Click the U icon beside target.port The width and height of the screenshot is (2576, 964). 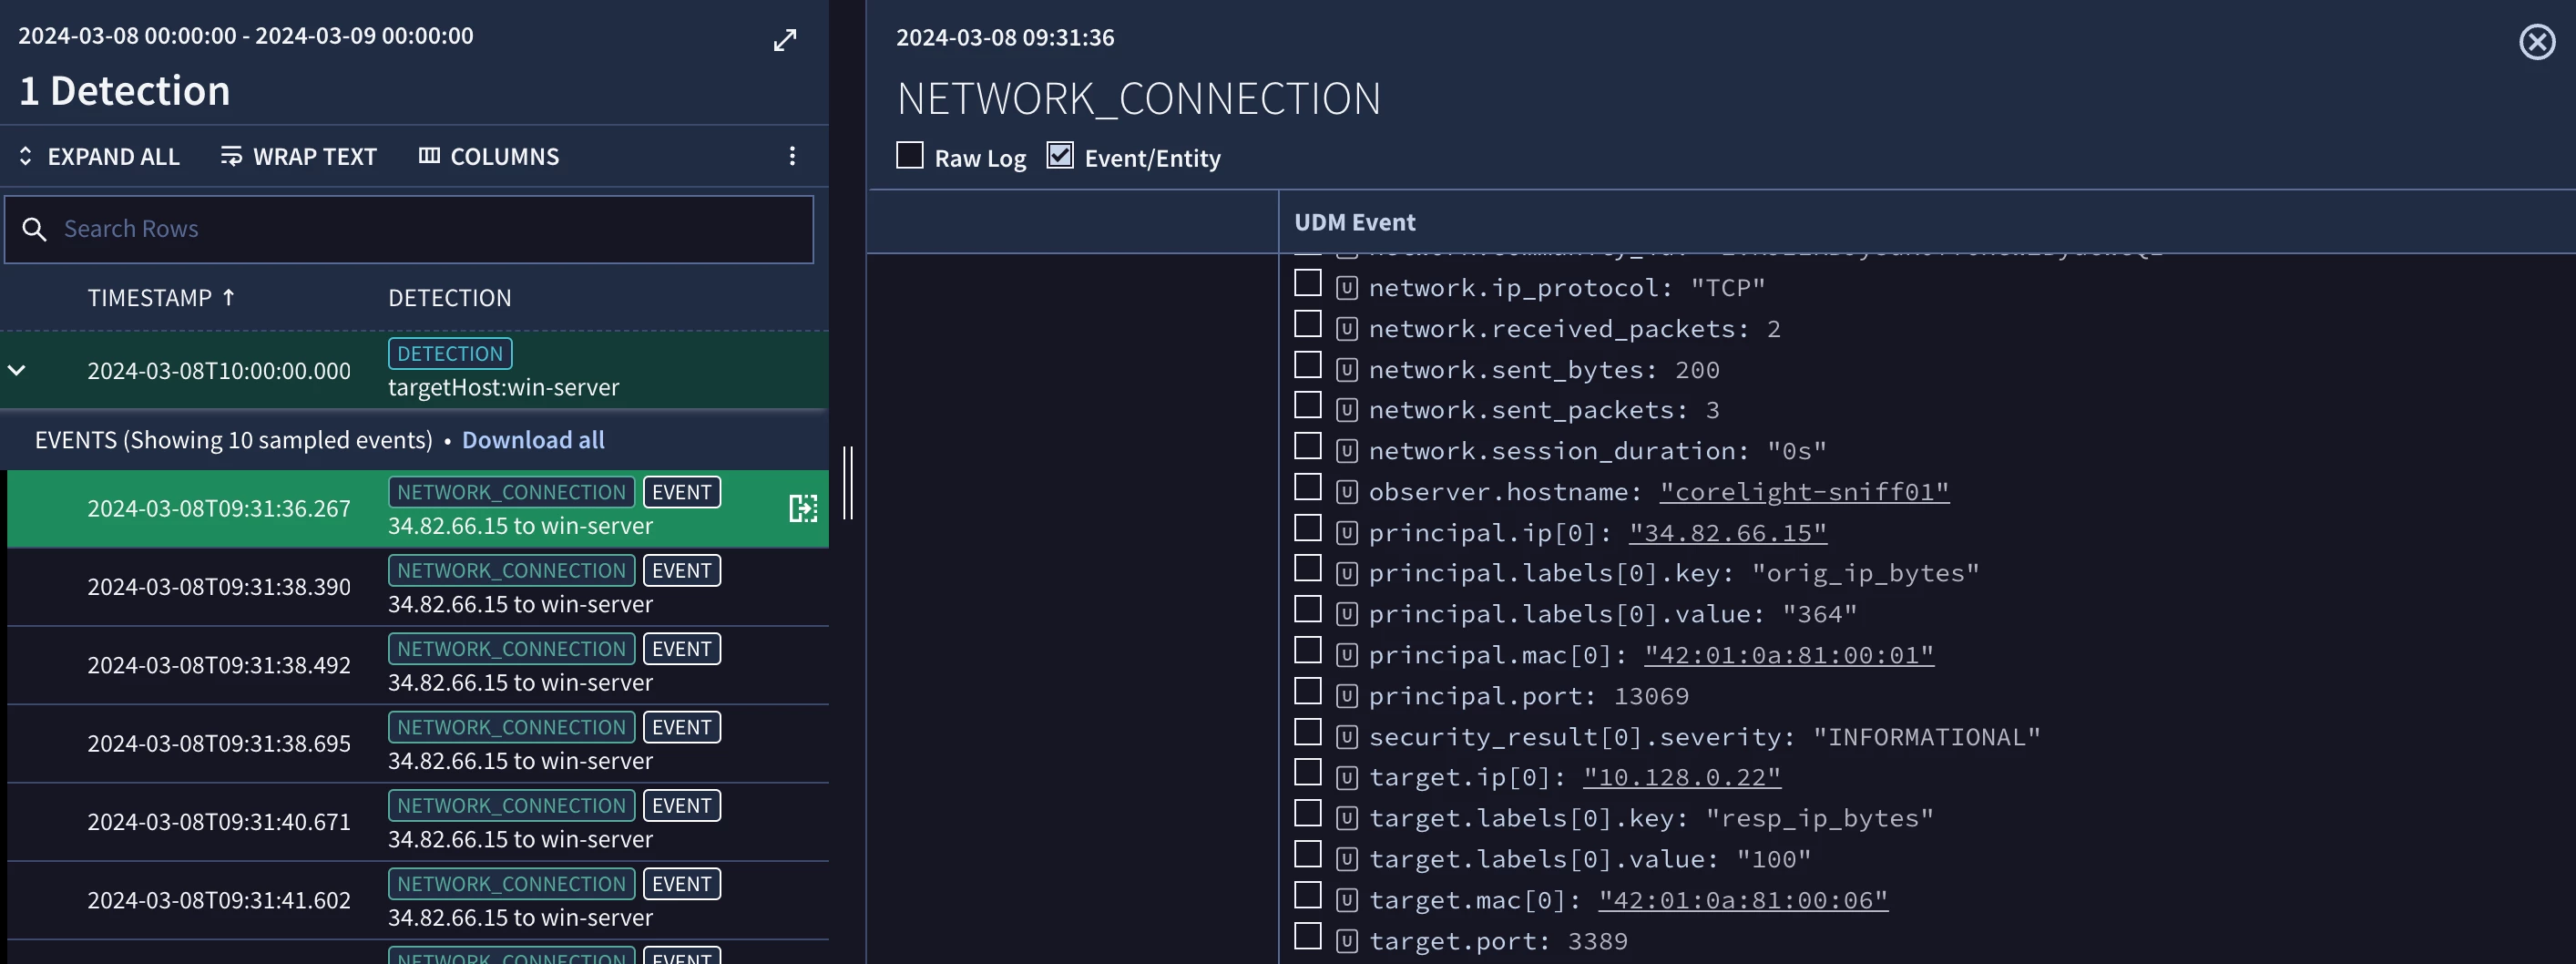pos(1347,941)
